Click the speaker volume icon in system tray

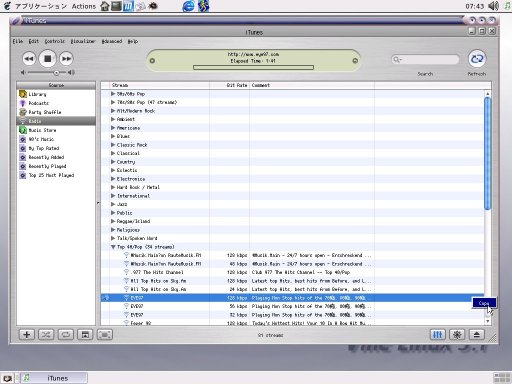click(x=493, y=6)
